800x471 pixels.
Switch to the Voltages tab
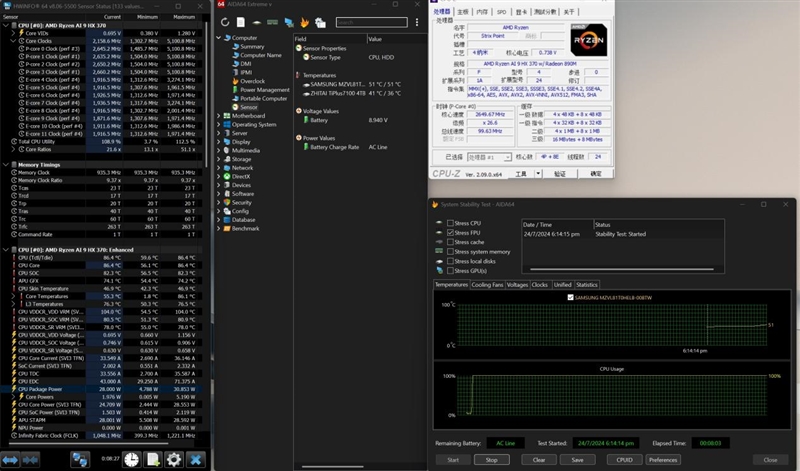[x=517, y=285]
